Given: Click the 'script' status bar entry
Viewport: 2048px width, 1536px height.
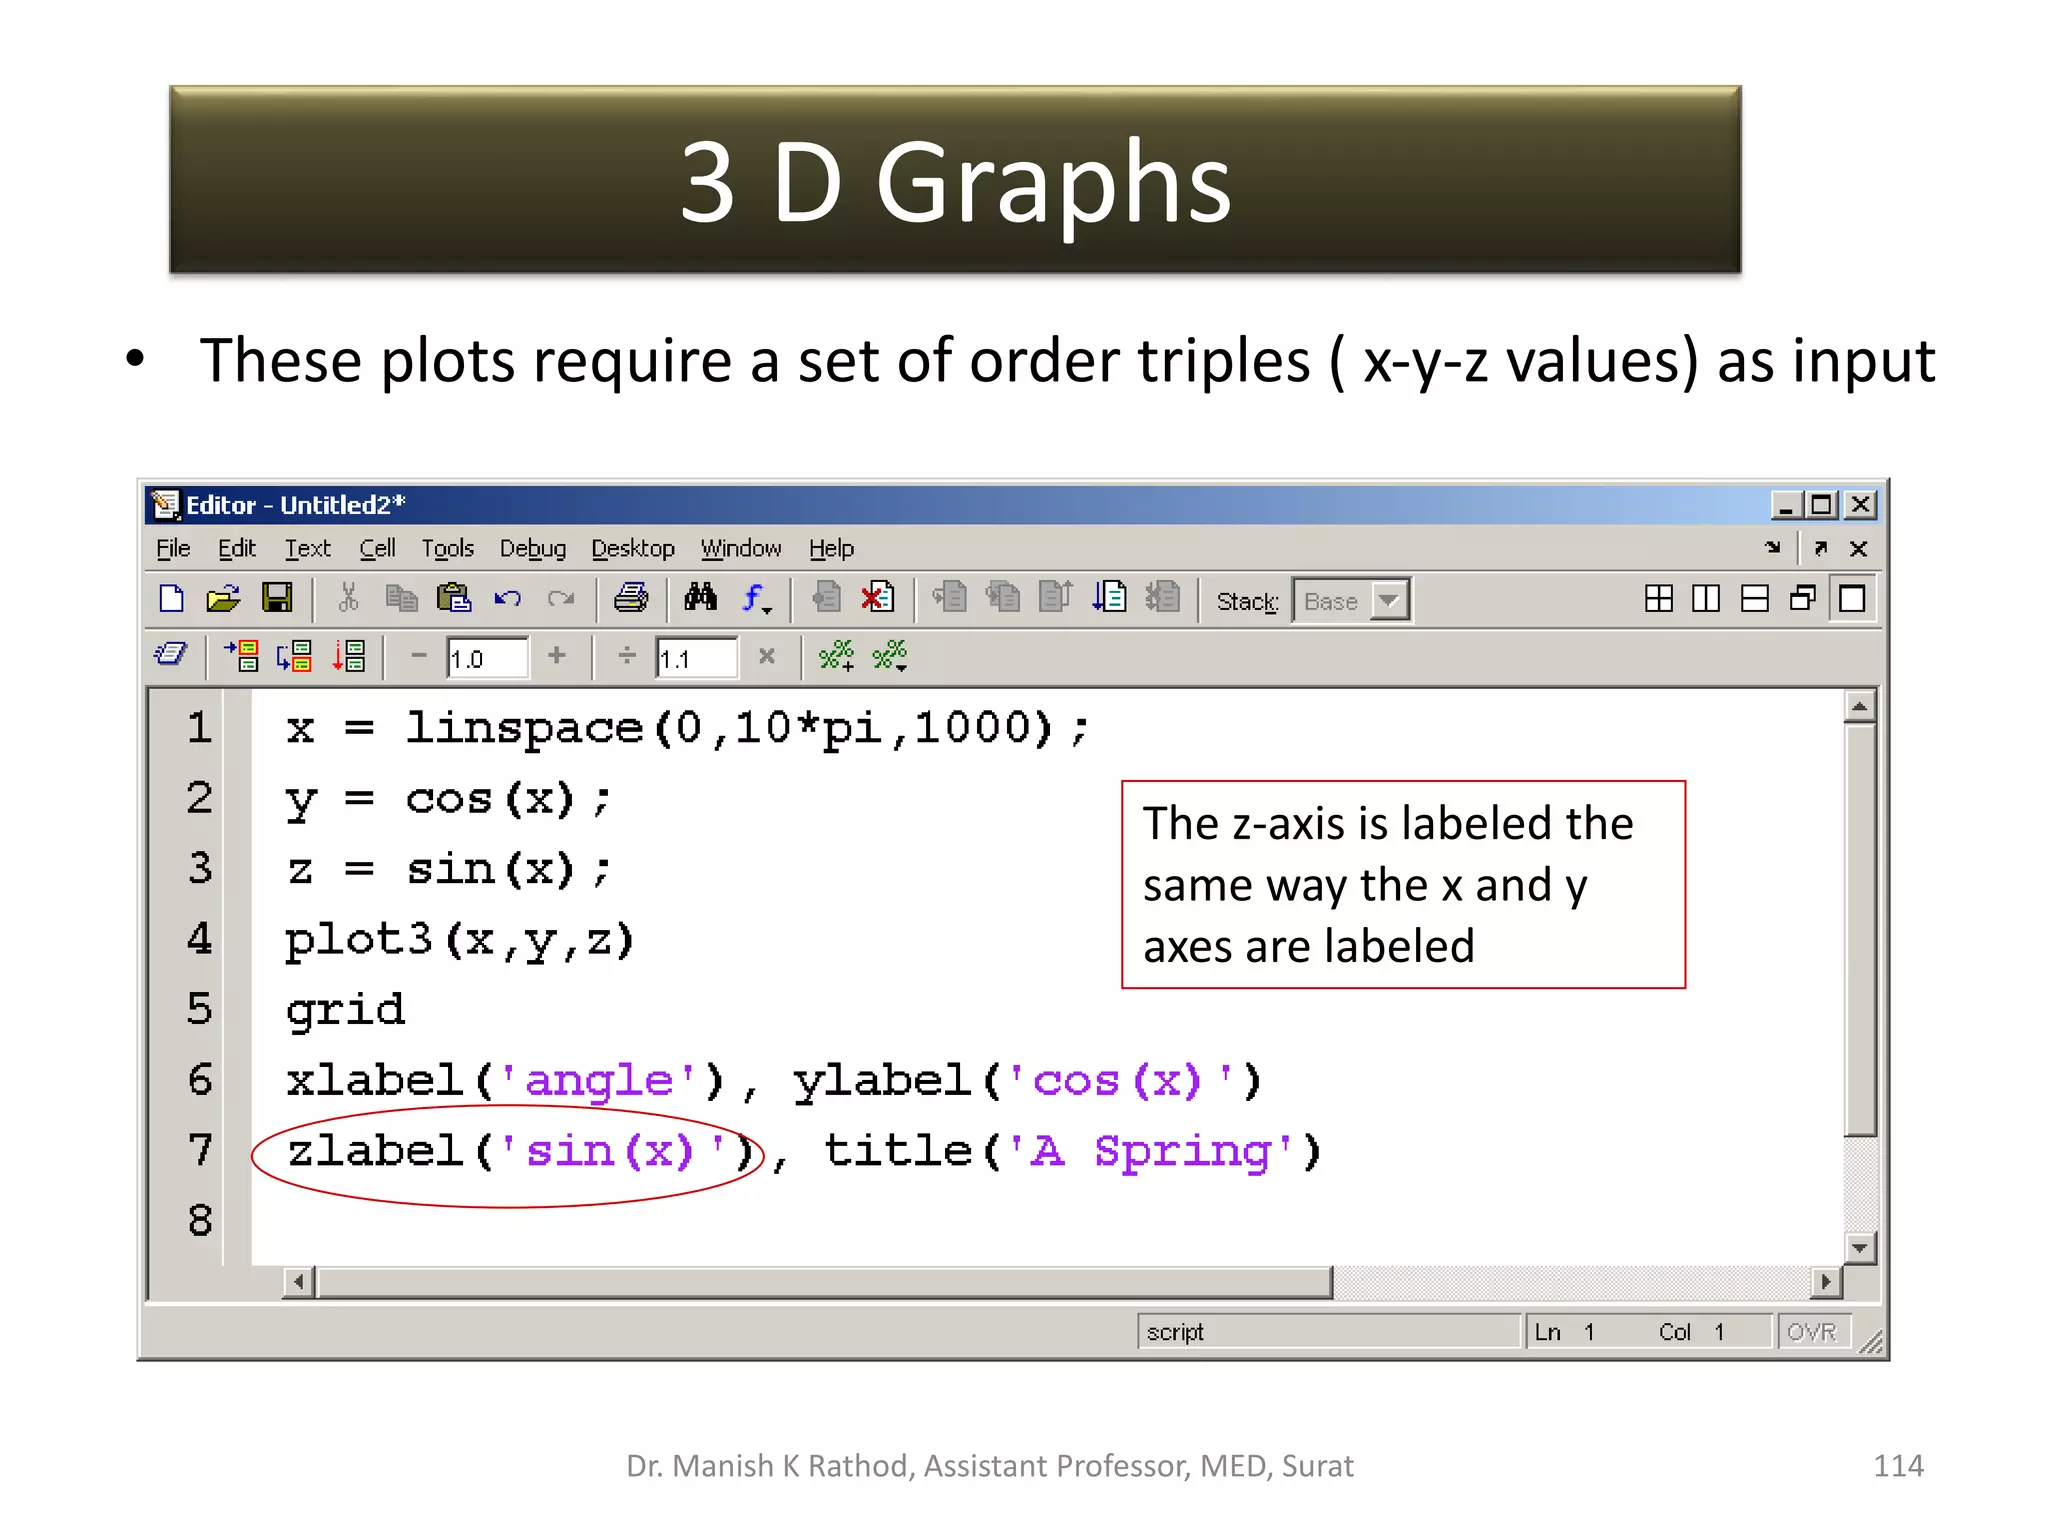Looking at the screenshot, I should (1328, 1332).
